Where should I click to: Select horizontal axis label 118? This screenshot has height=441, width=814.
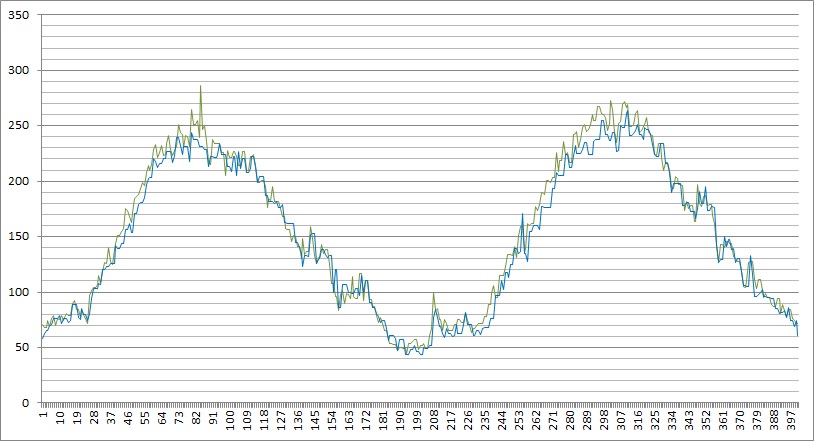click(x=264, y=421)
